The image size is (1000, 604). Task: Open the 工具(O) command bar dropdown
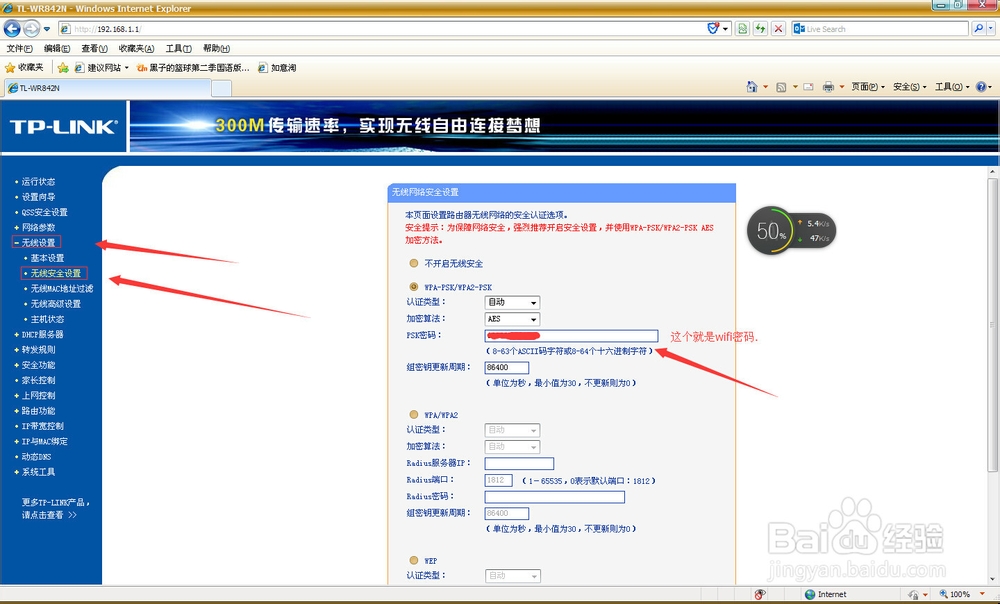[952, 87]
